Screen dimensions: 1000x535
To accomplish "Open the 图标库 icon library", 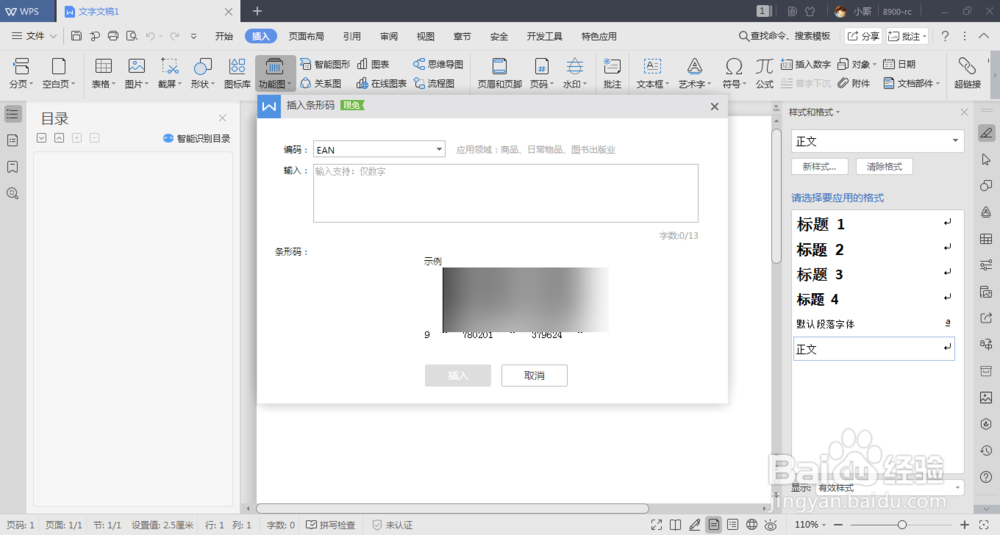I will tap(237, 73).
